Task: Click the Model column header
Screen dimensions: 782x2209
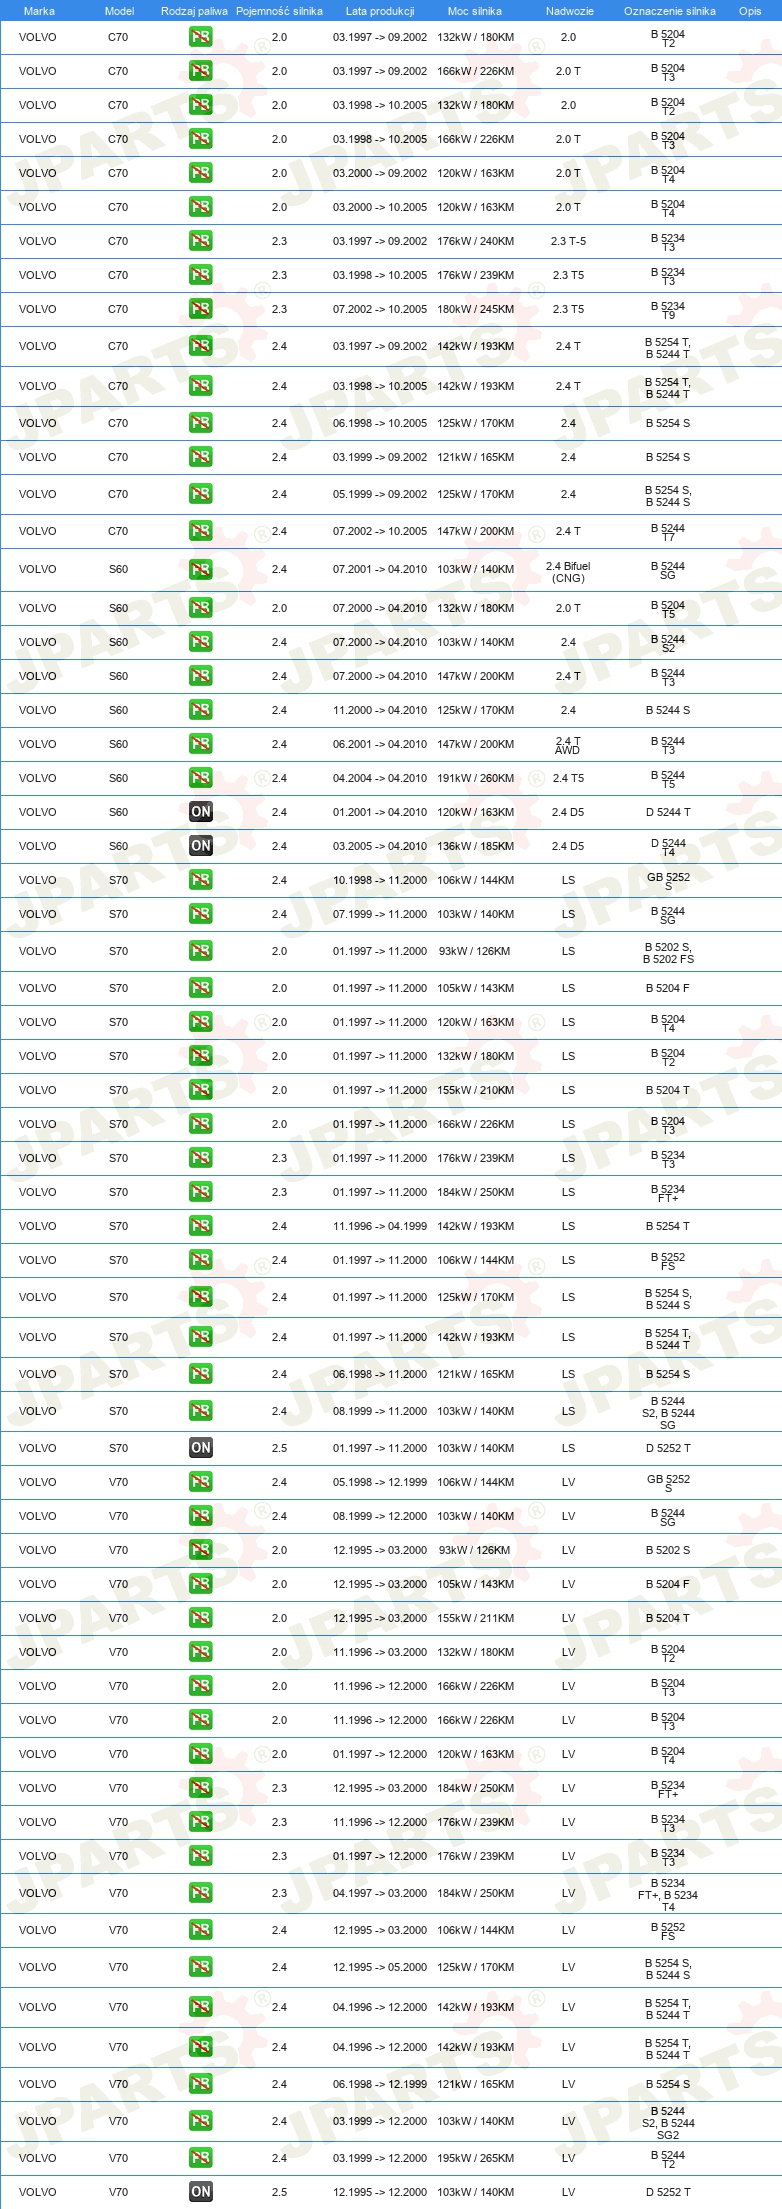Action: [119, 11]
